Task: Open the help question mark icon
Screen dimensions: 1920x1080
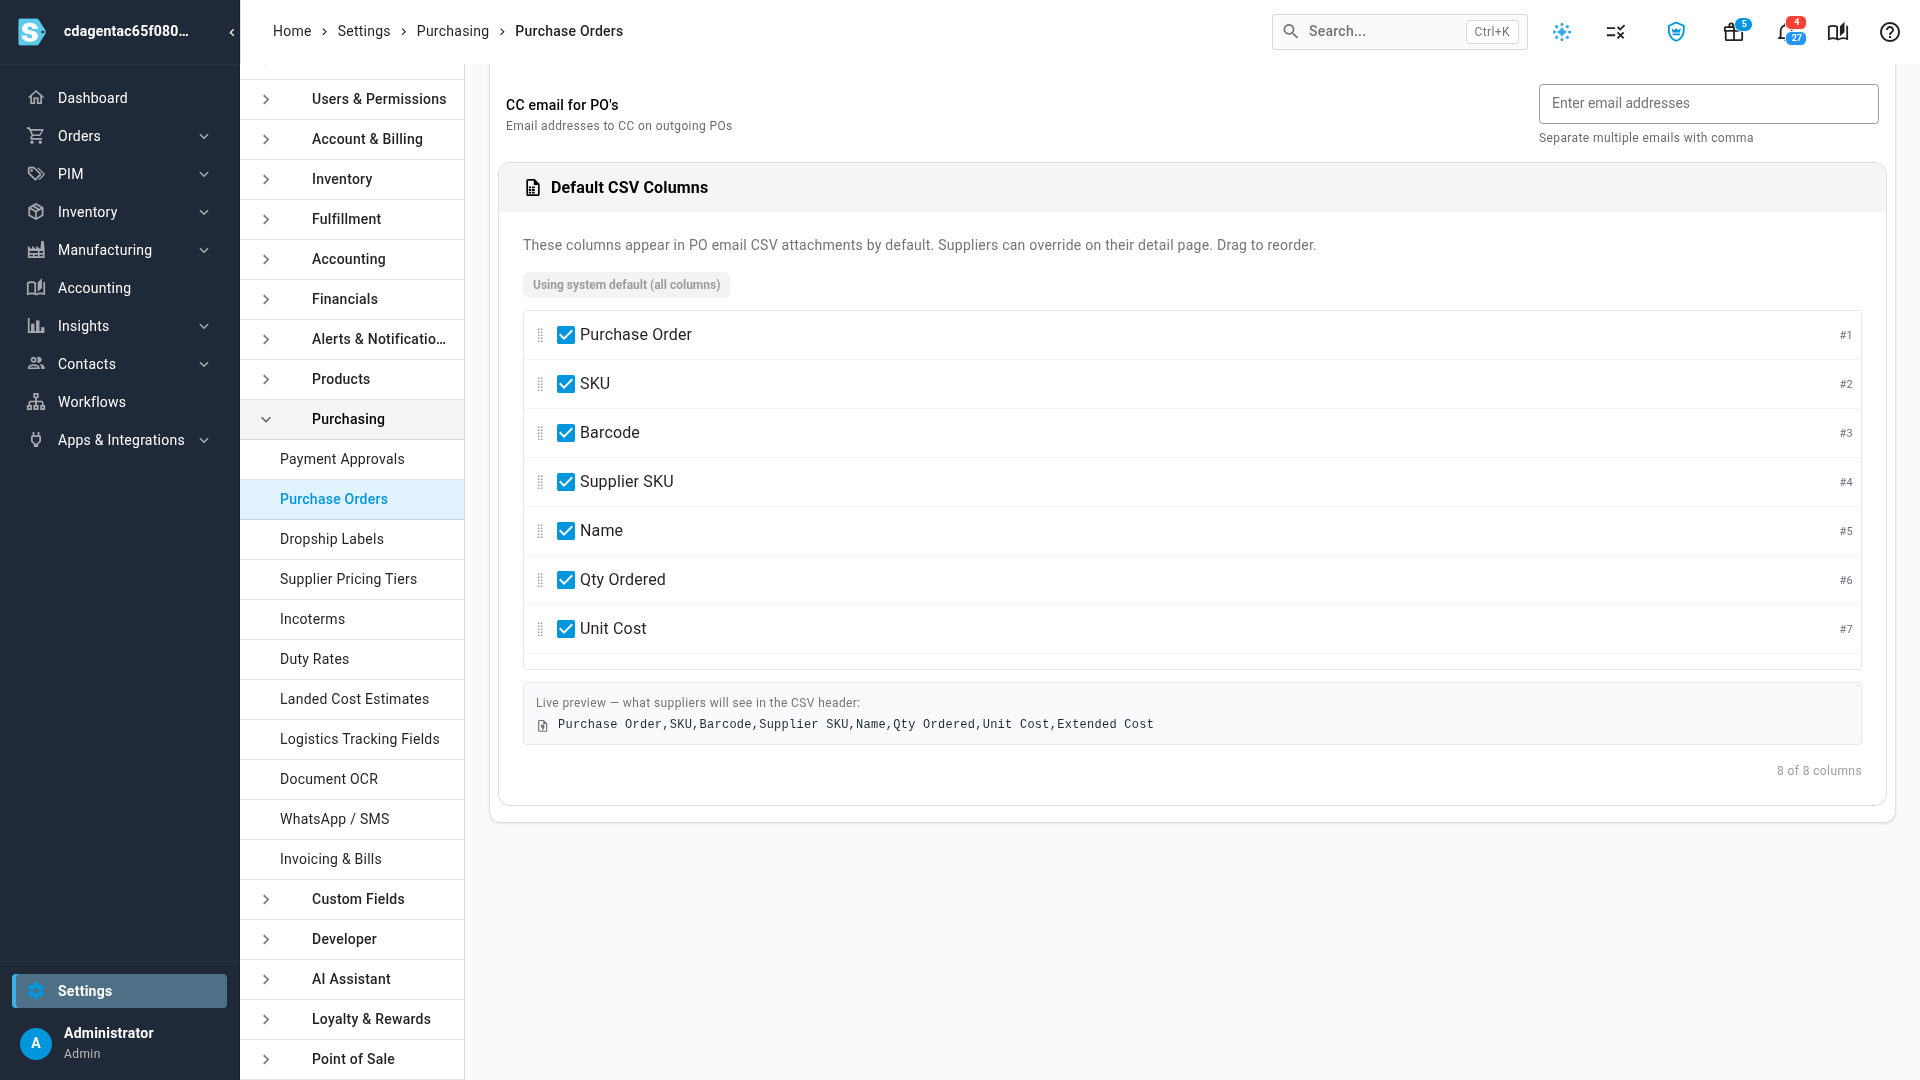Action: 1890,32
